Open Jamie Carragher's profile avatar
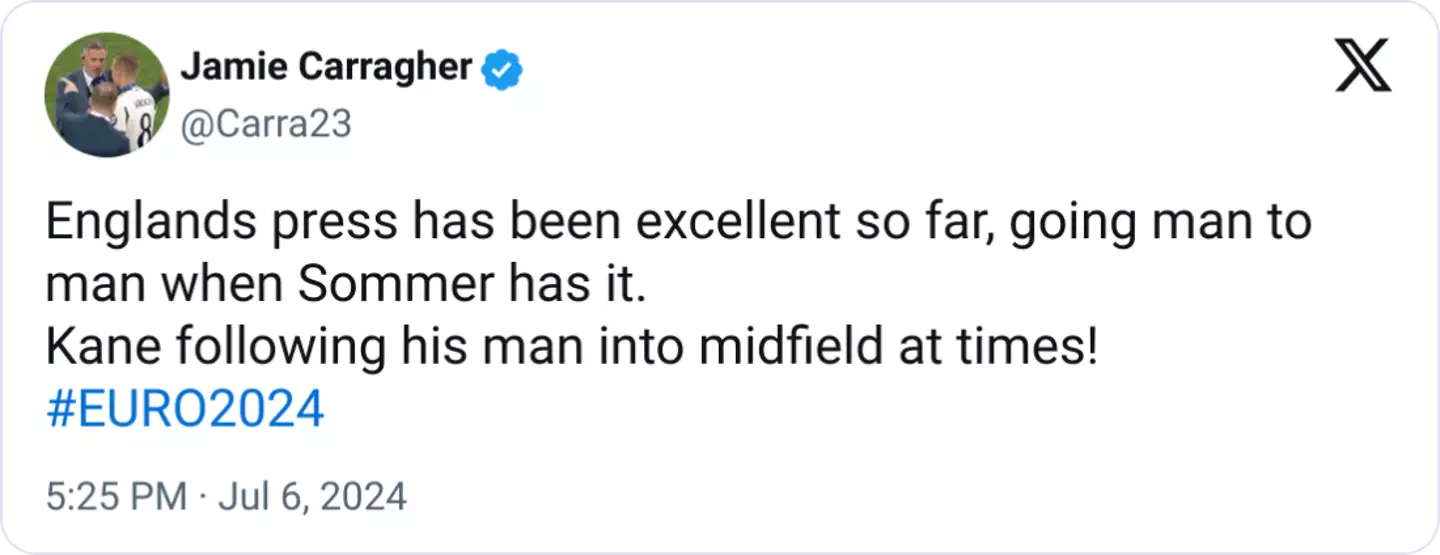This screenshot has height=555, width=1440. coord(107,95)
